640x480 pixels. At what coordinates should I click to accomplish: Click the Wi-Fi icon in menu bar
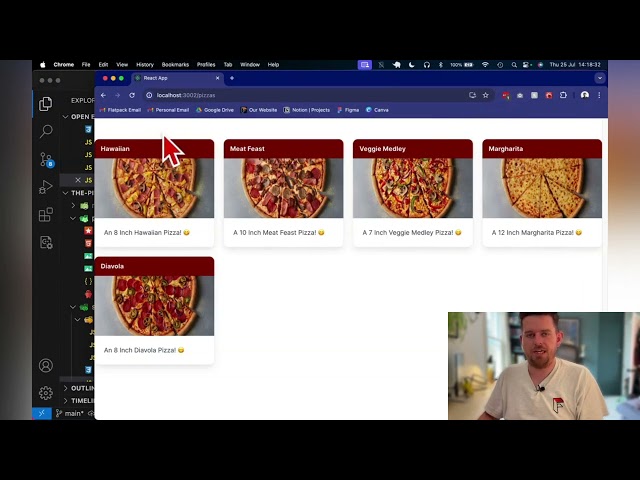(485, 64)
